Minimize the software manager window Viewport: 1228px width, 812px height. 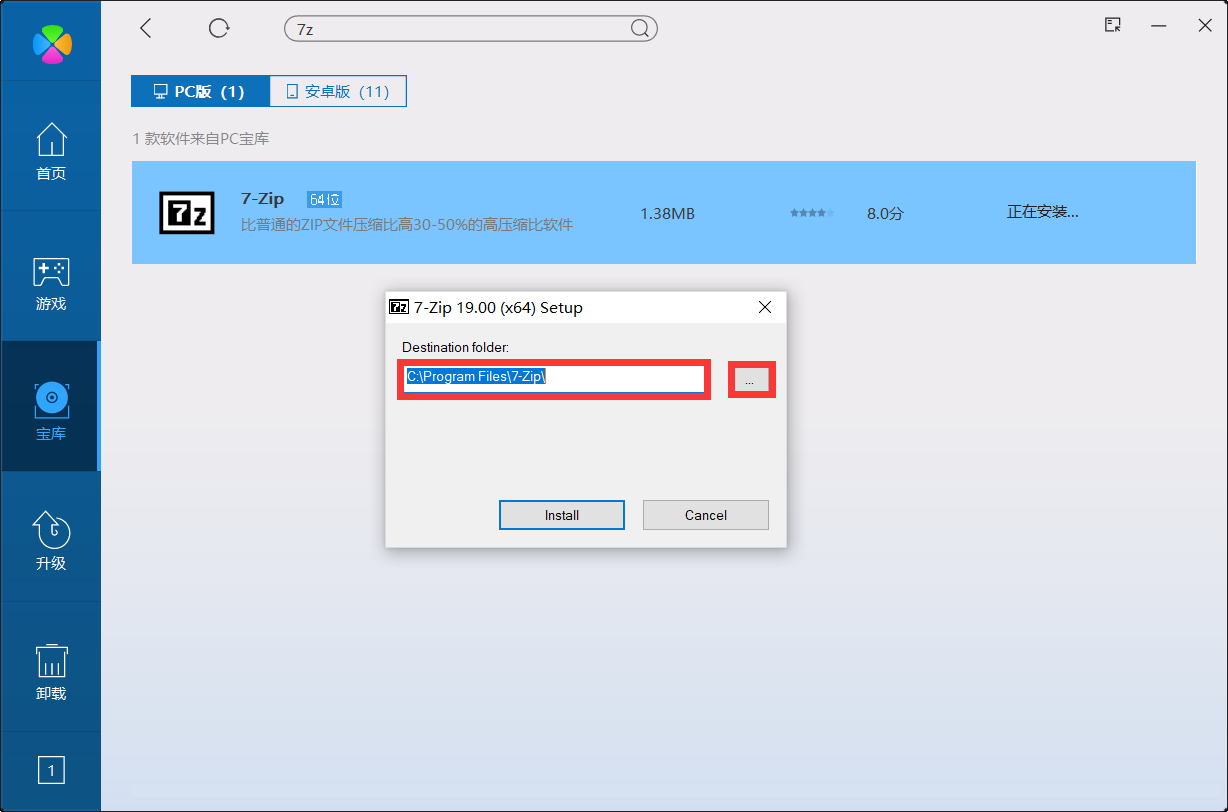click(1159, 26)
